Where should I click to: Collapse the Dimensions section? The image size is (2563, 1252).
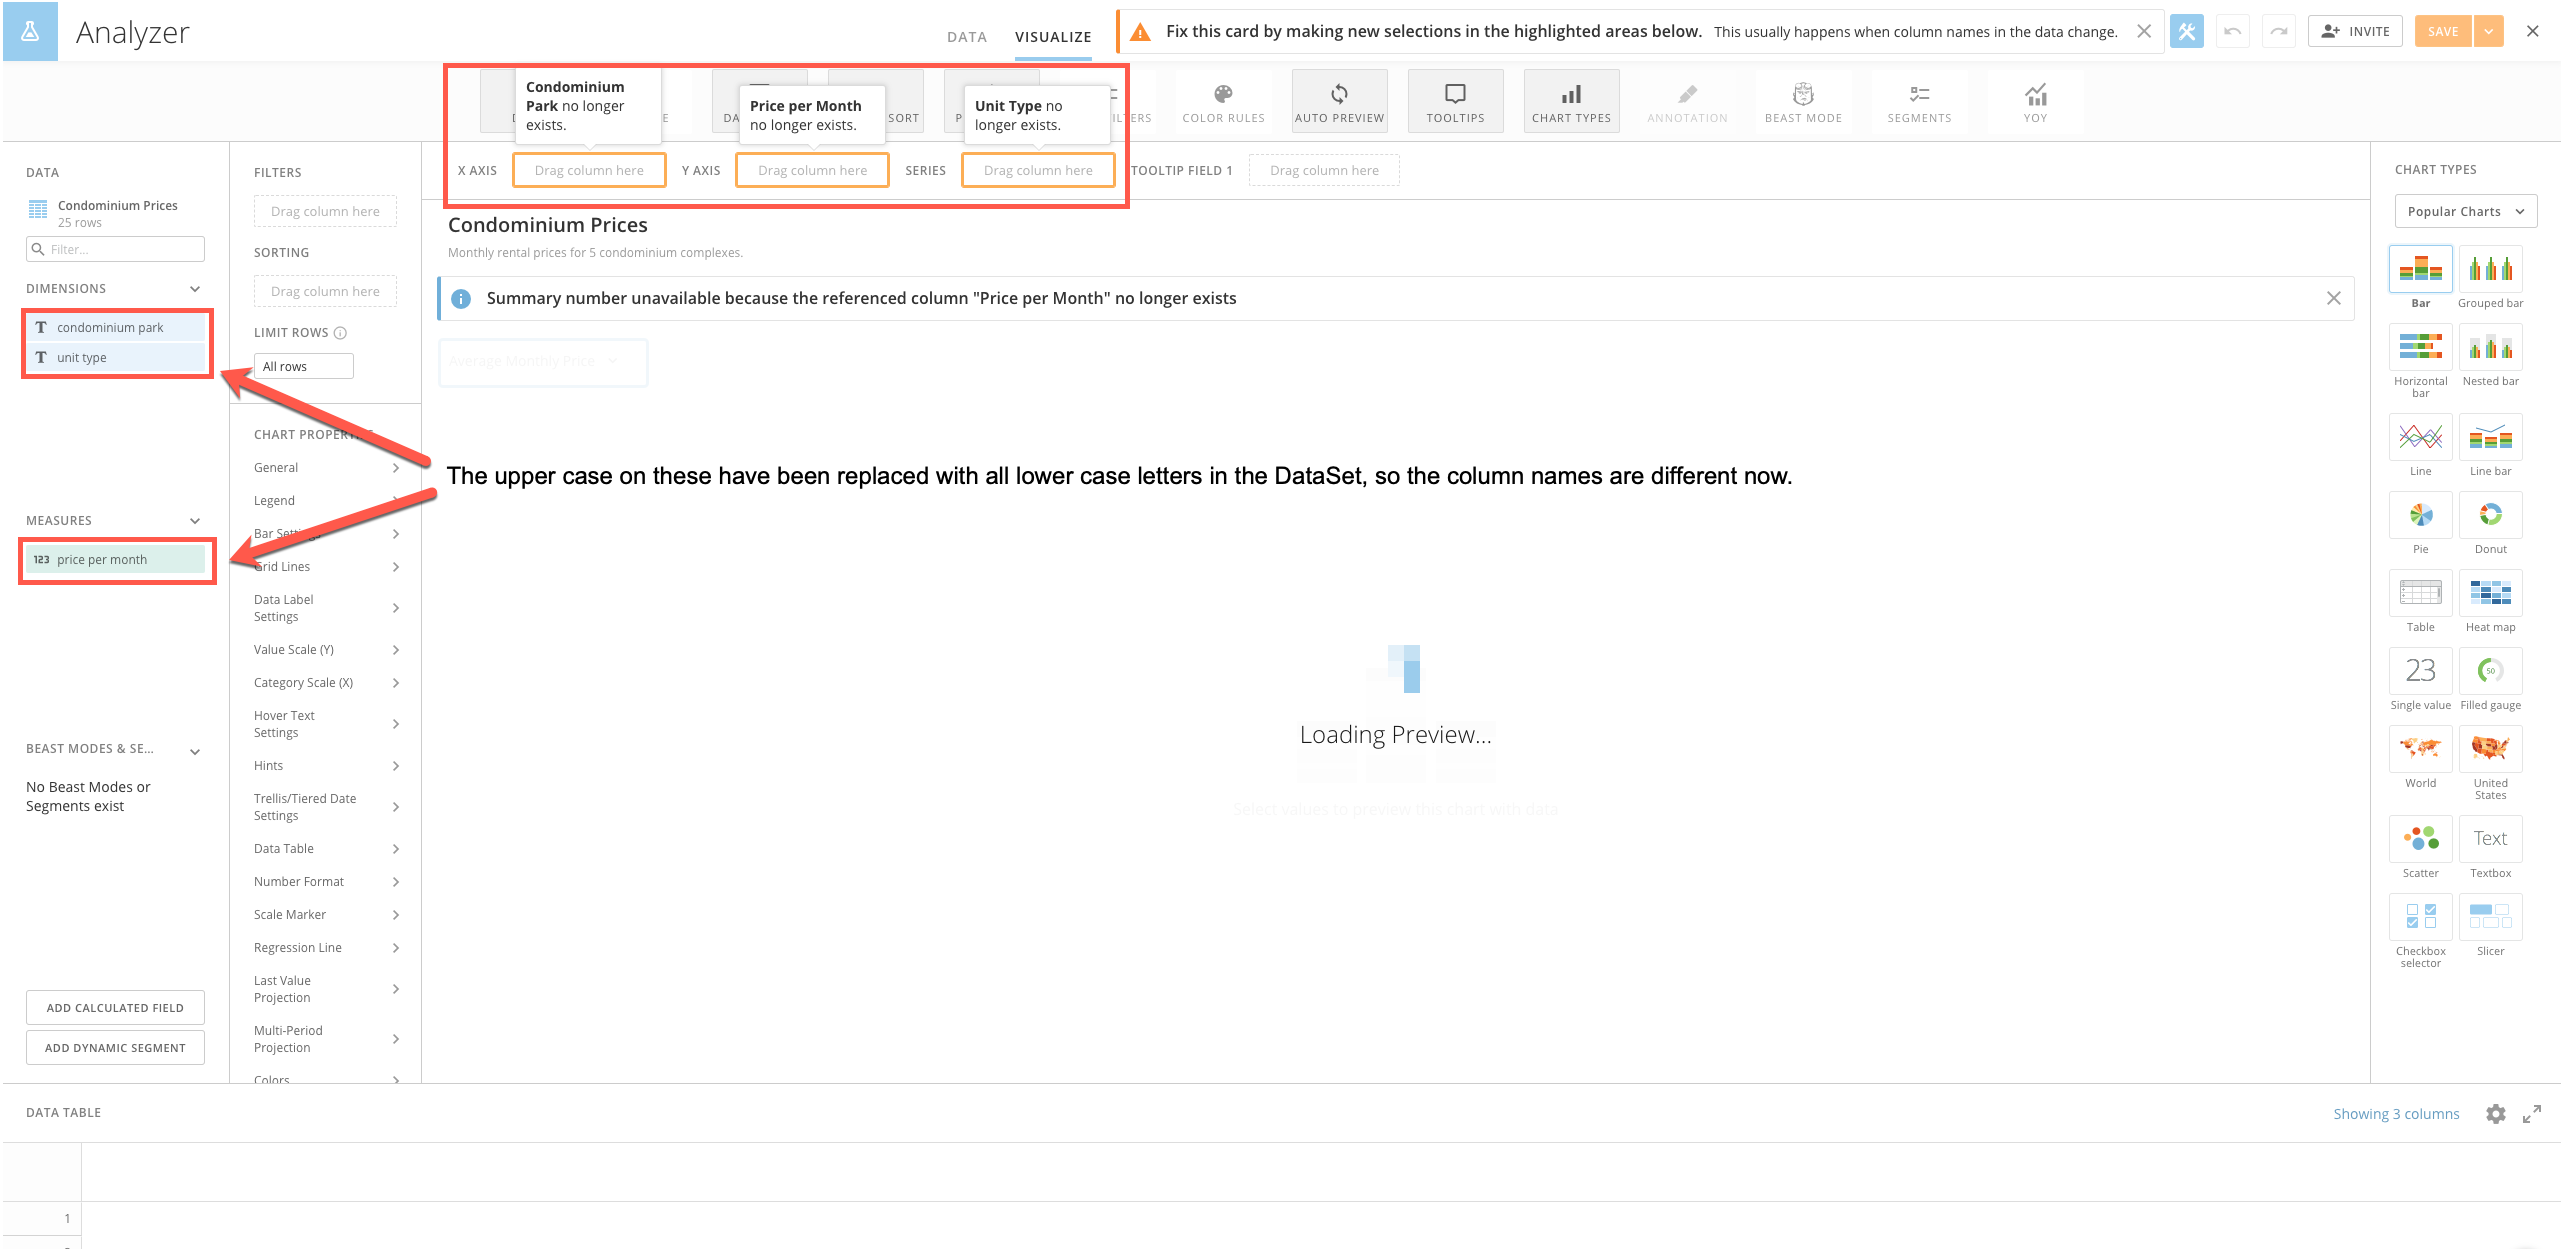point(195,289)
